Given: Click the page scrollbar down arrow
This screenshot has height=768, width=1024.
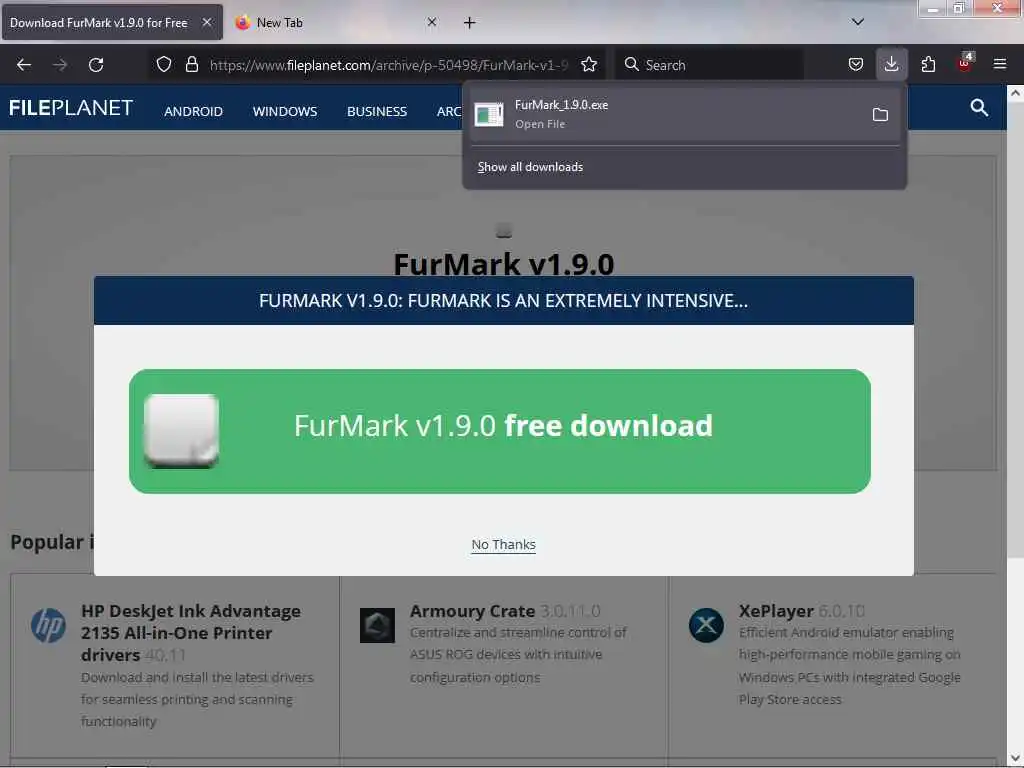Looking at the screenshot, I should point(1015,758).
